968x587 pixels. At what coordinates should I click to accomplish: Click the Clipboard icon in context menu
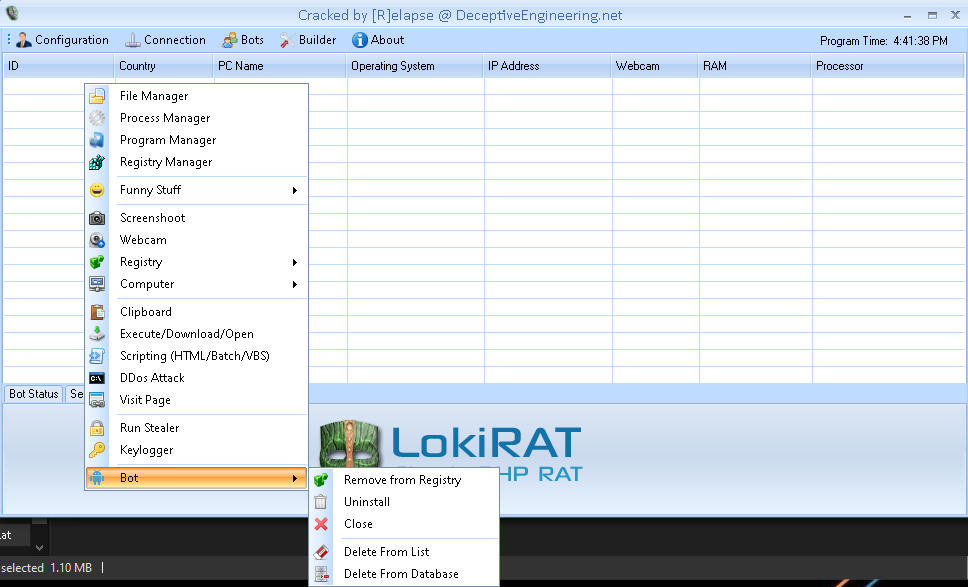point(97,312)
